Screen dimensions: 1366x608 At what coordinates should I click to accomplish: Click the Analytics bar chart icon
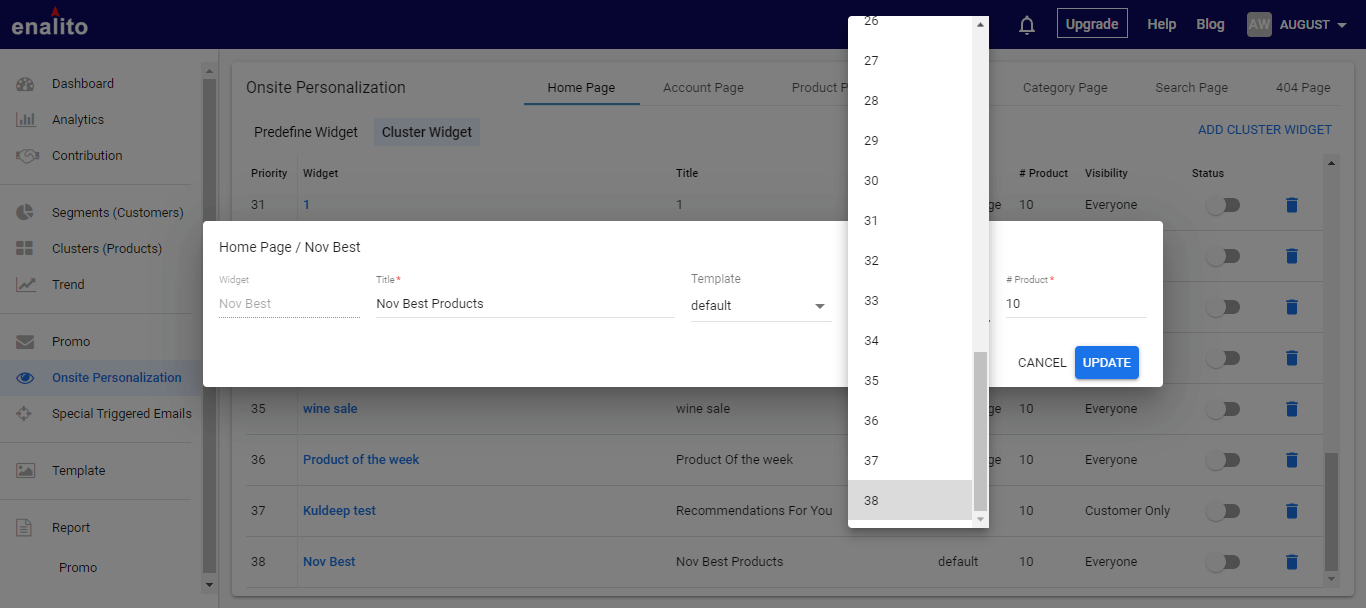(26, 120)
